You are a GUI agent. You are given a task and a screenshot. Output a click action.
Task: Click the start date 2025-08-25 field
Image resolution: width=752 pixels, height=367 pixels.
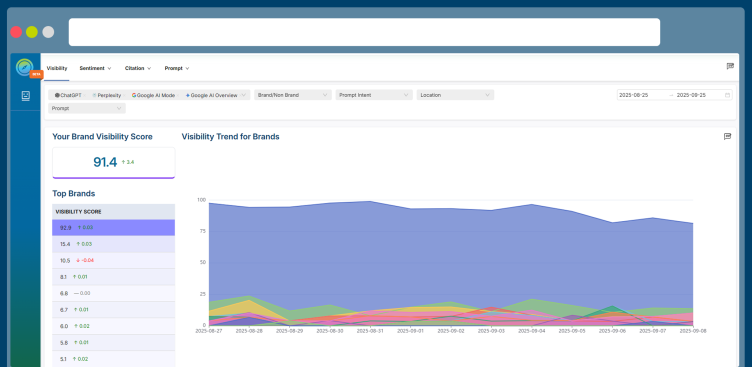[x=634, y=95]
